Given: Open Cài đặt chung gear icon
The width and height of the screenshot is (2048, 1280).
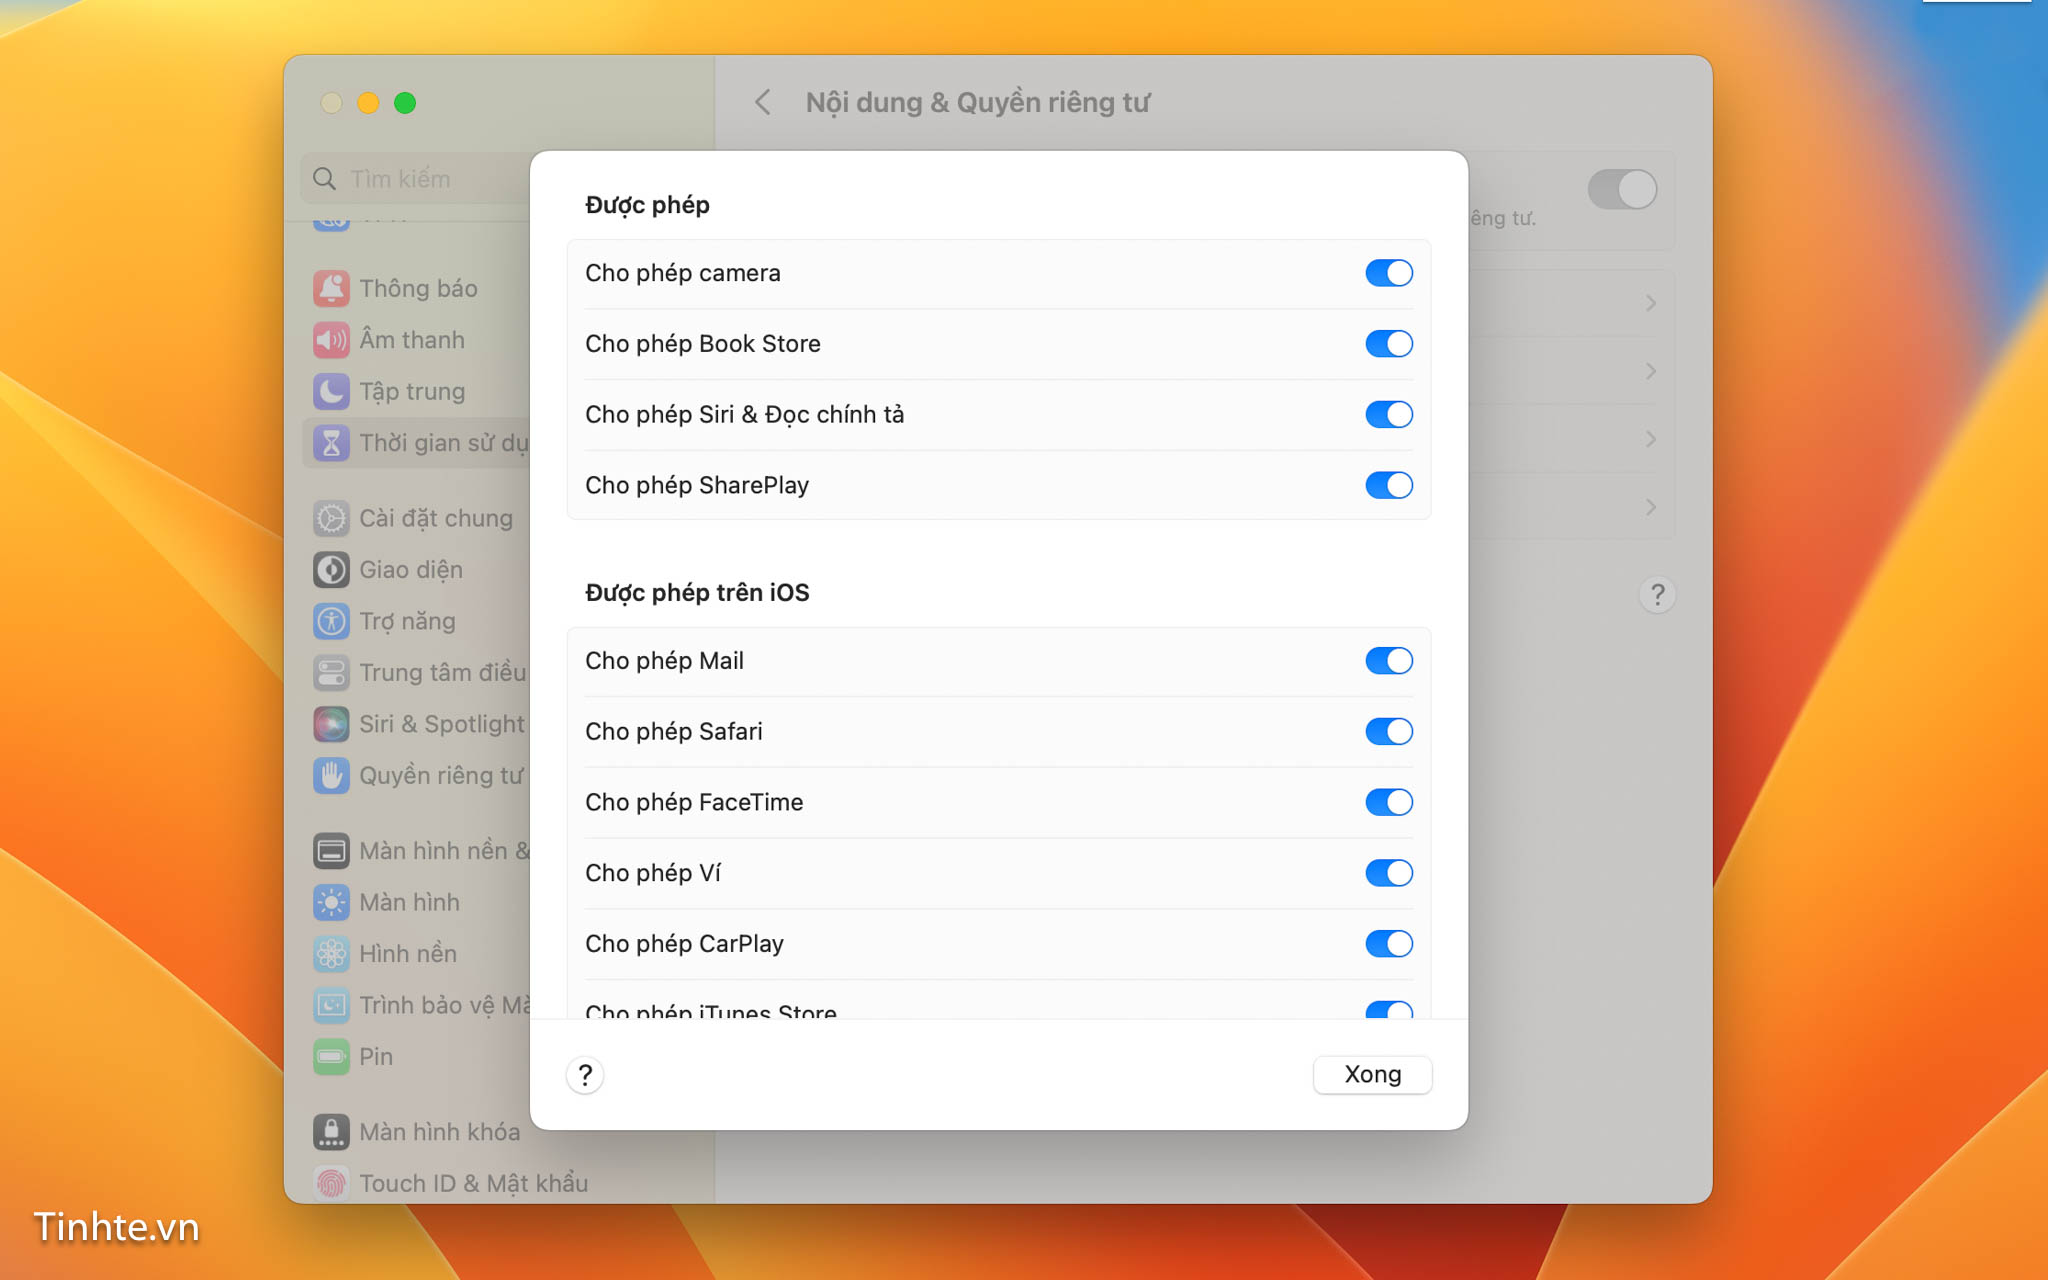Looking at the screenshot, I should (331, 518).
